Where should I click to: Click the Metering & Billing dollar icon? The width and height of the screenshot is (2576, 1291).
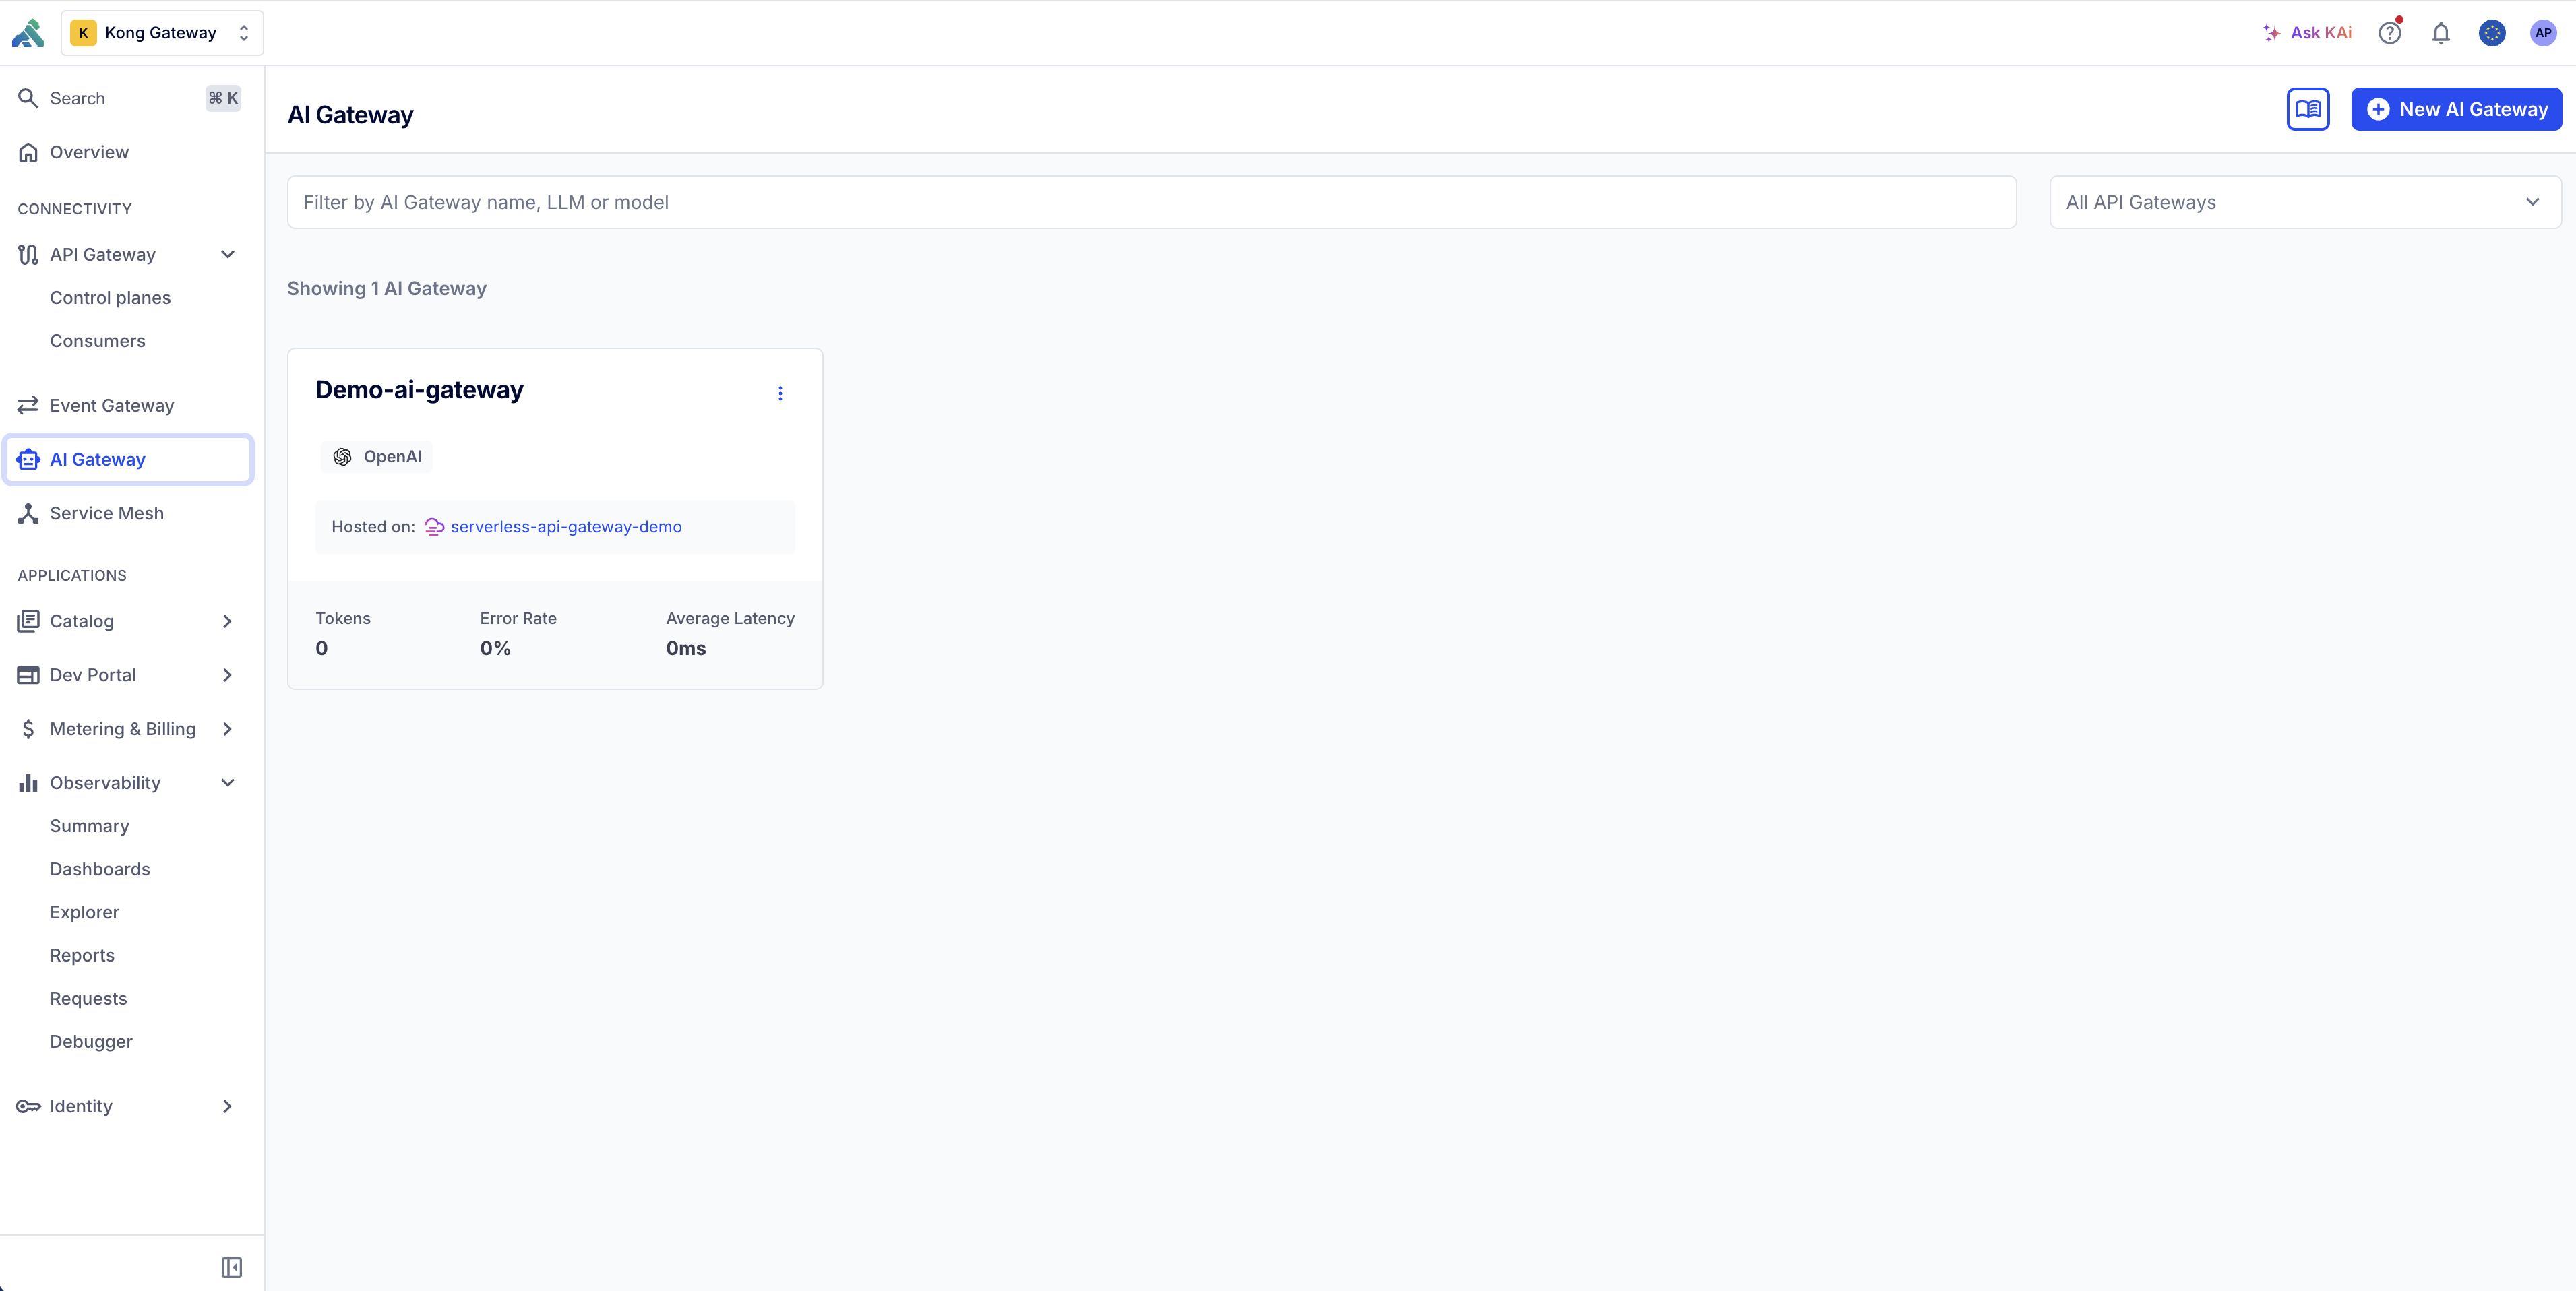pyautogui.click(x=28, y=729)
